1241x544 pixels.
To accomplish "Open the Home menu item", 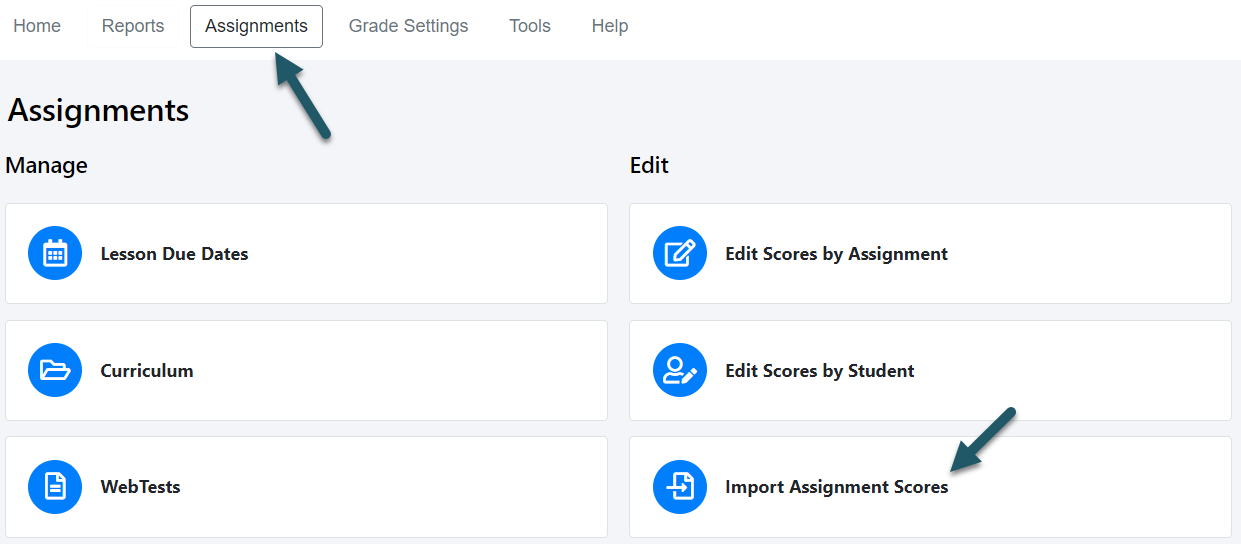I will click(37, 26).
